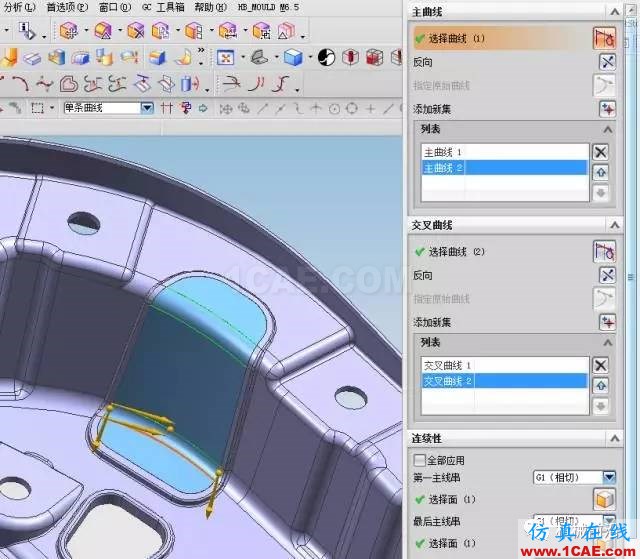Collapse the 连续性 section
Screen dimensions: 640x559
tap(614, 439)
